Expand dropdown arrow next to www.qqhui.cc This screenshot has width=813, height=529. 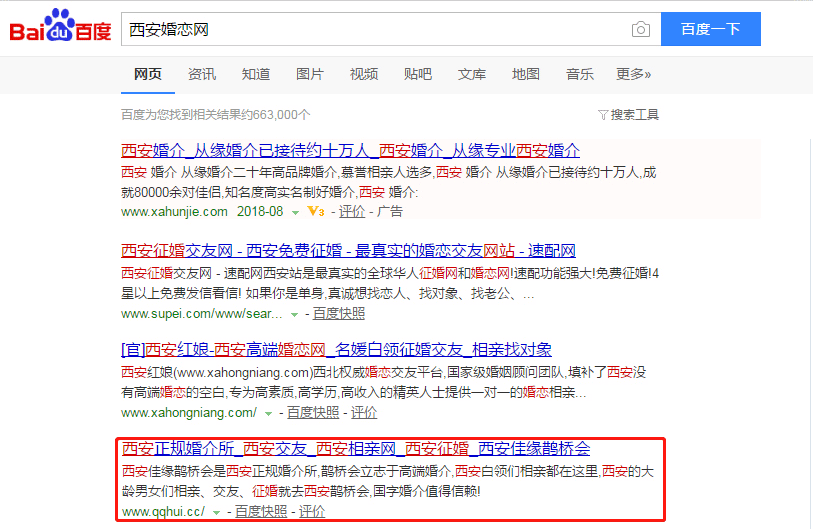(x=216, y=513)
